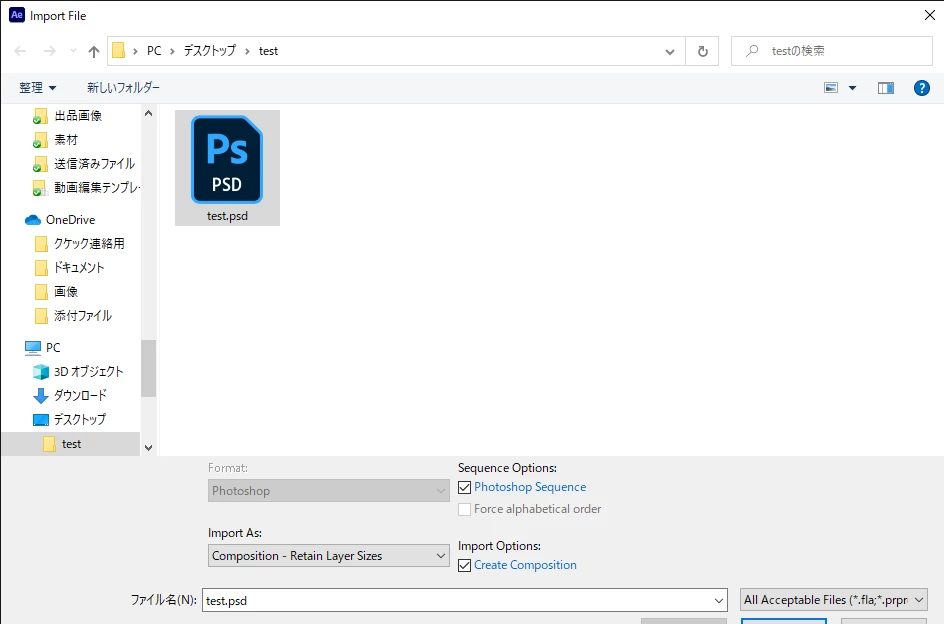Screen dimensions: 944x624
Task: Open help with the question mark icon
Action: coord(922,88)
